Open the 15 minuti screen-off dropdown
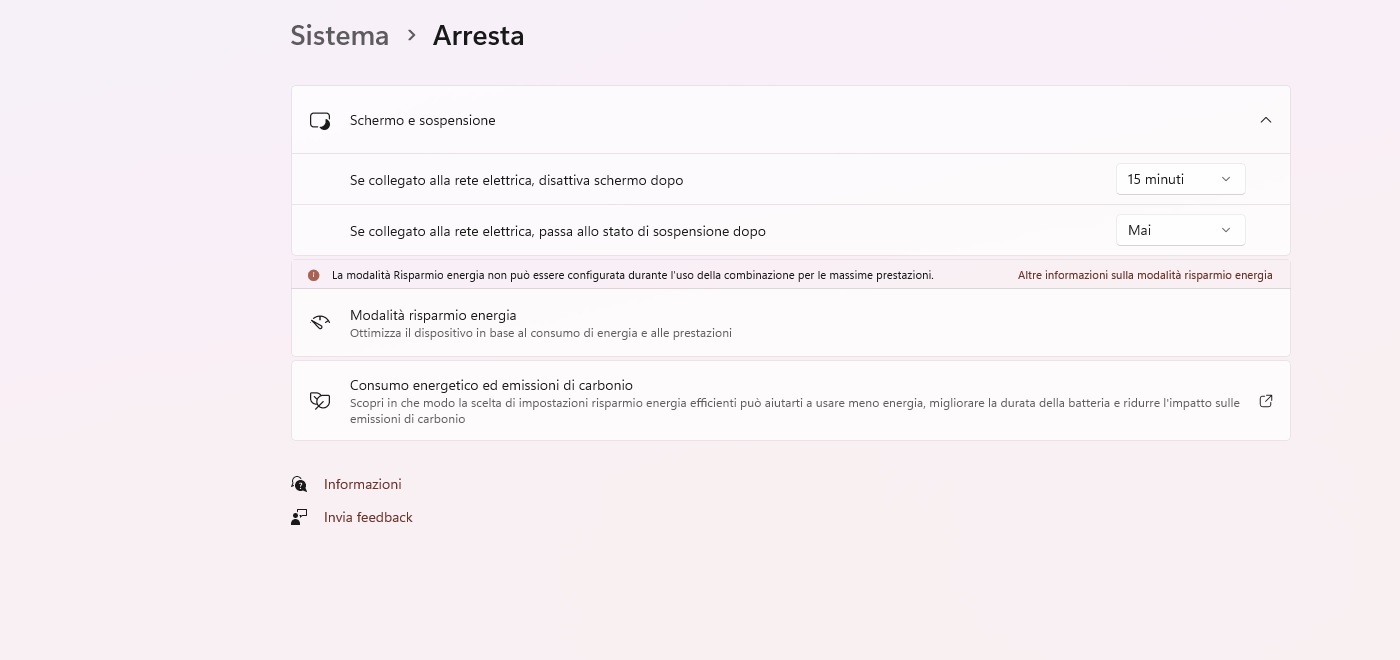The image size is (1400, 660). (x=1180, y=179)
